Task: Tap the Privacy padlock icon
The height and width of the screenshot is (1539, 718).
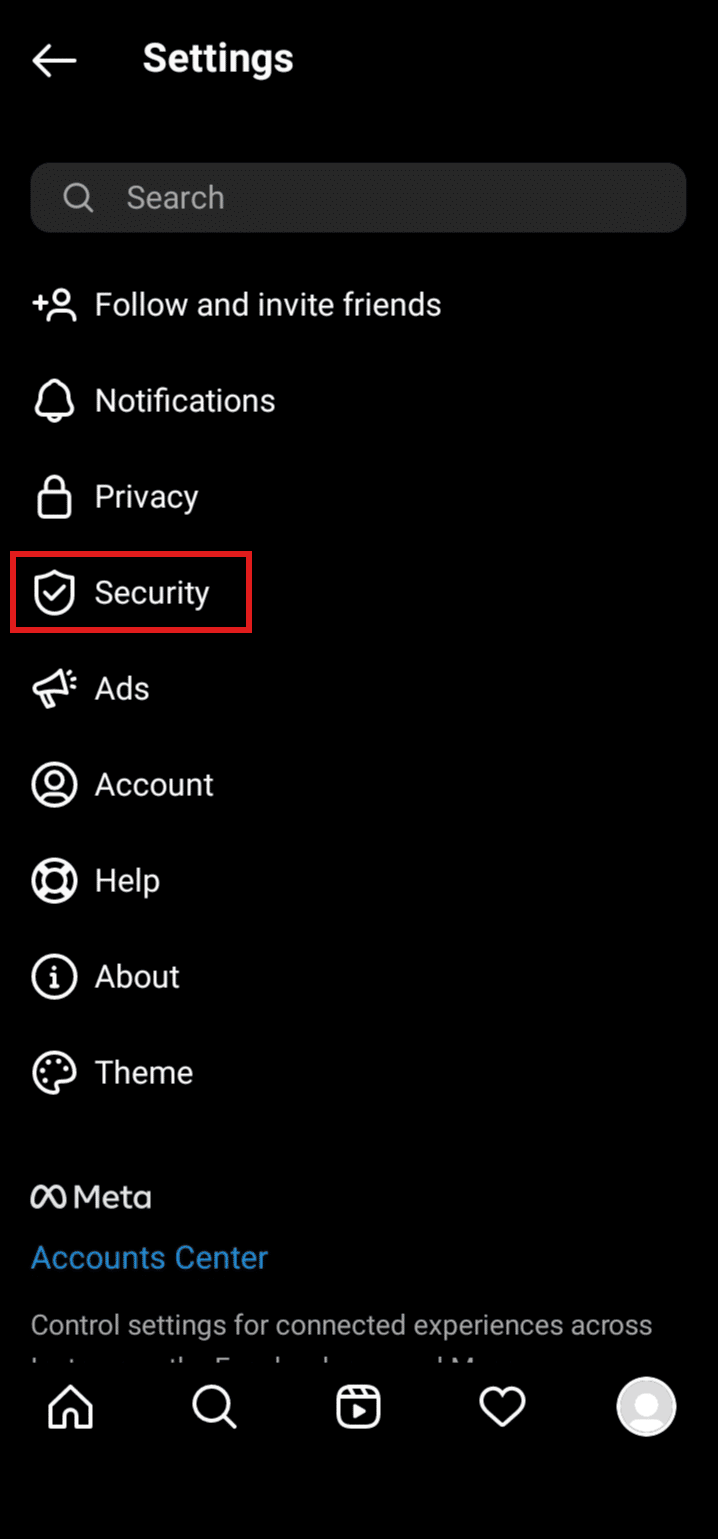Action: coord(54,497)
